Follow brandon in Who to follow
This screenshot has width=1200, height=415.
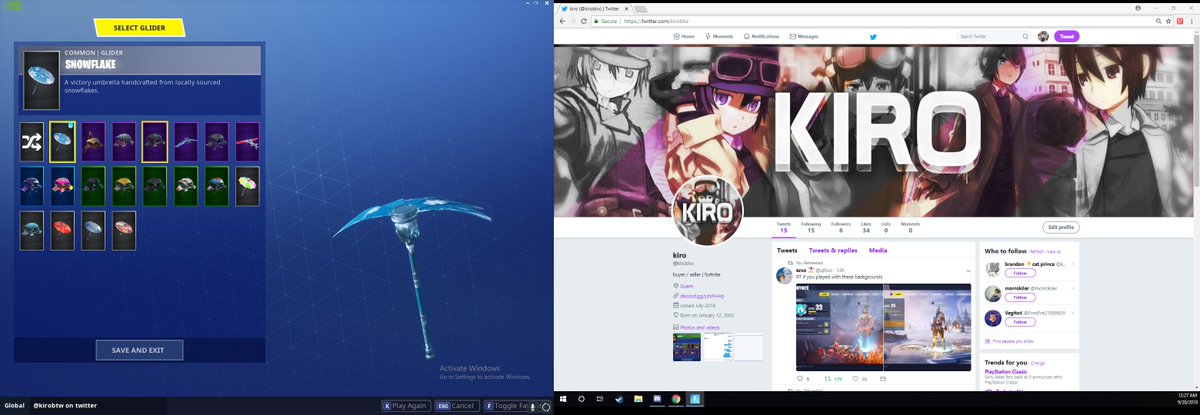tap(1020, 271)
